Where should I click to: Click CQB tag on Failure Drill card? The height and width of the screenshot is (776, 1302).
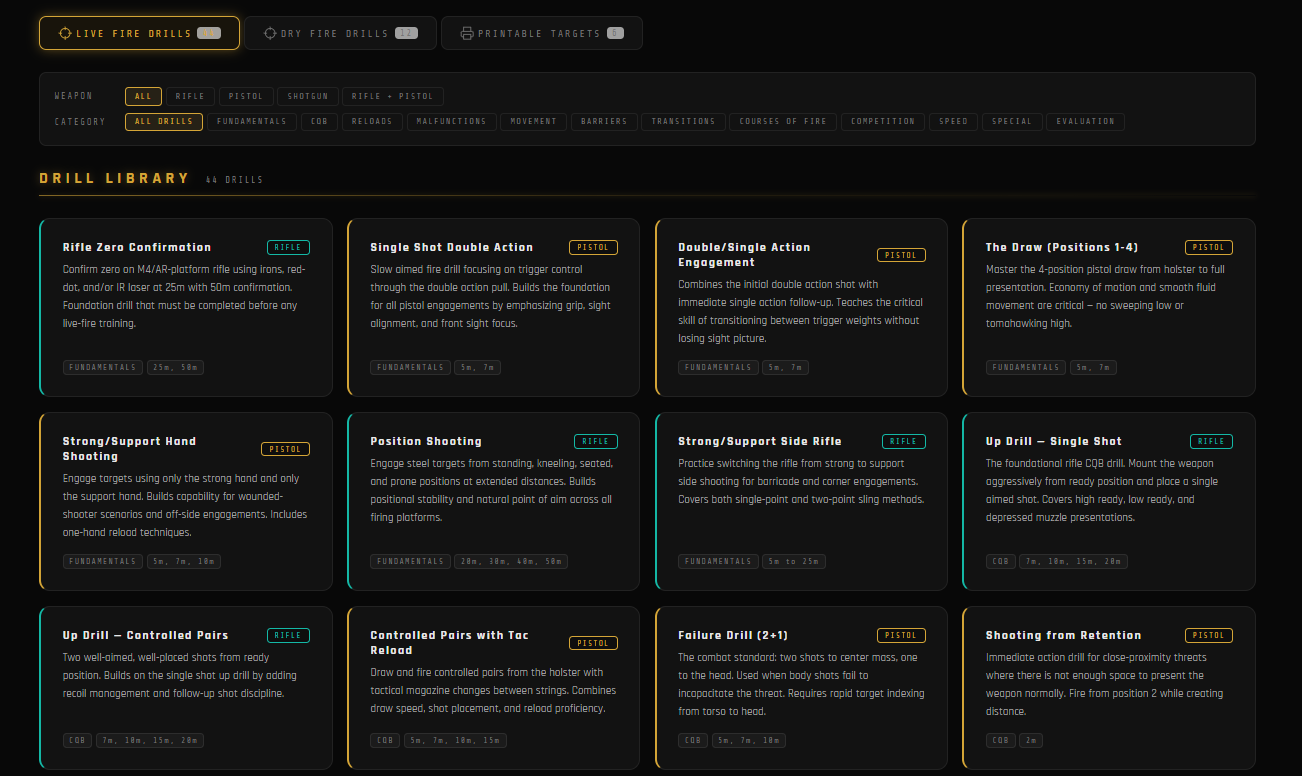coord(693,740)
